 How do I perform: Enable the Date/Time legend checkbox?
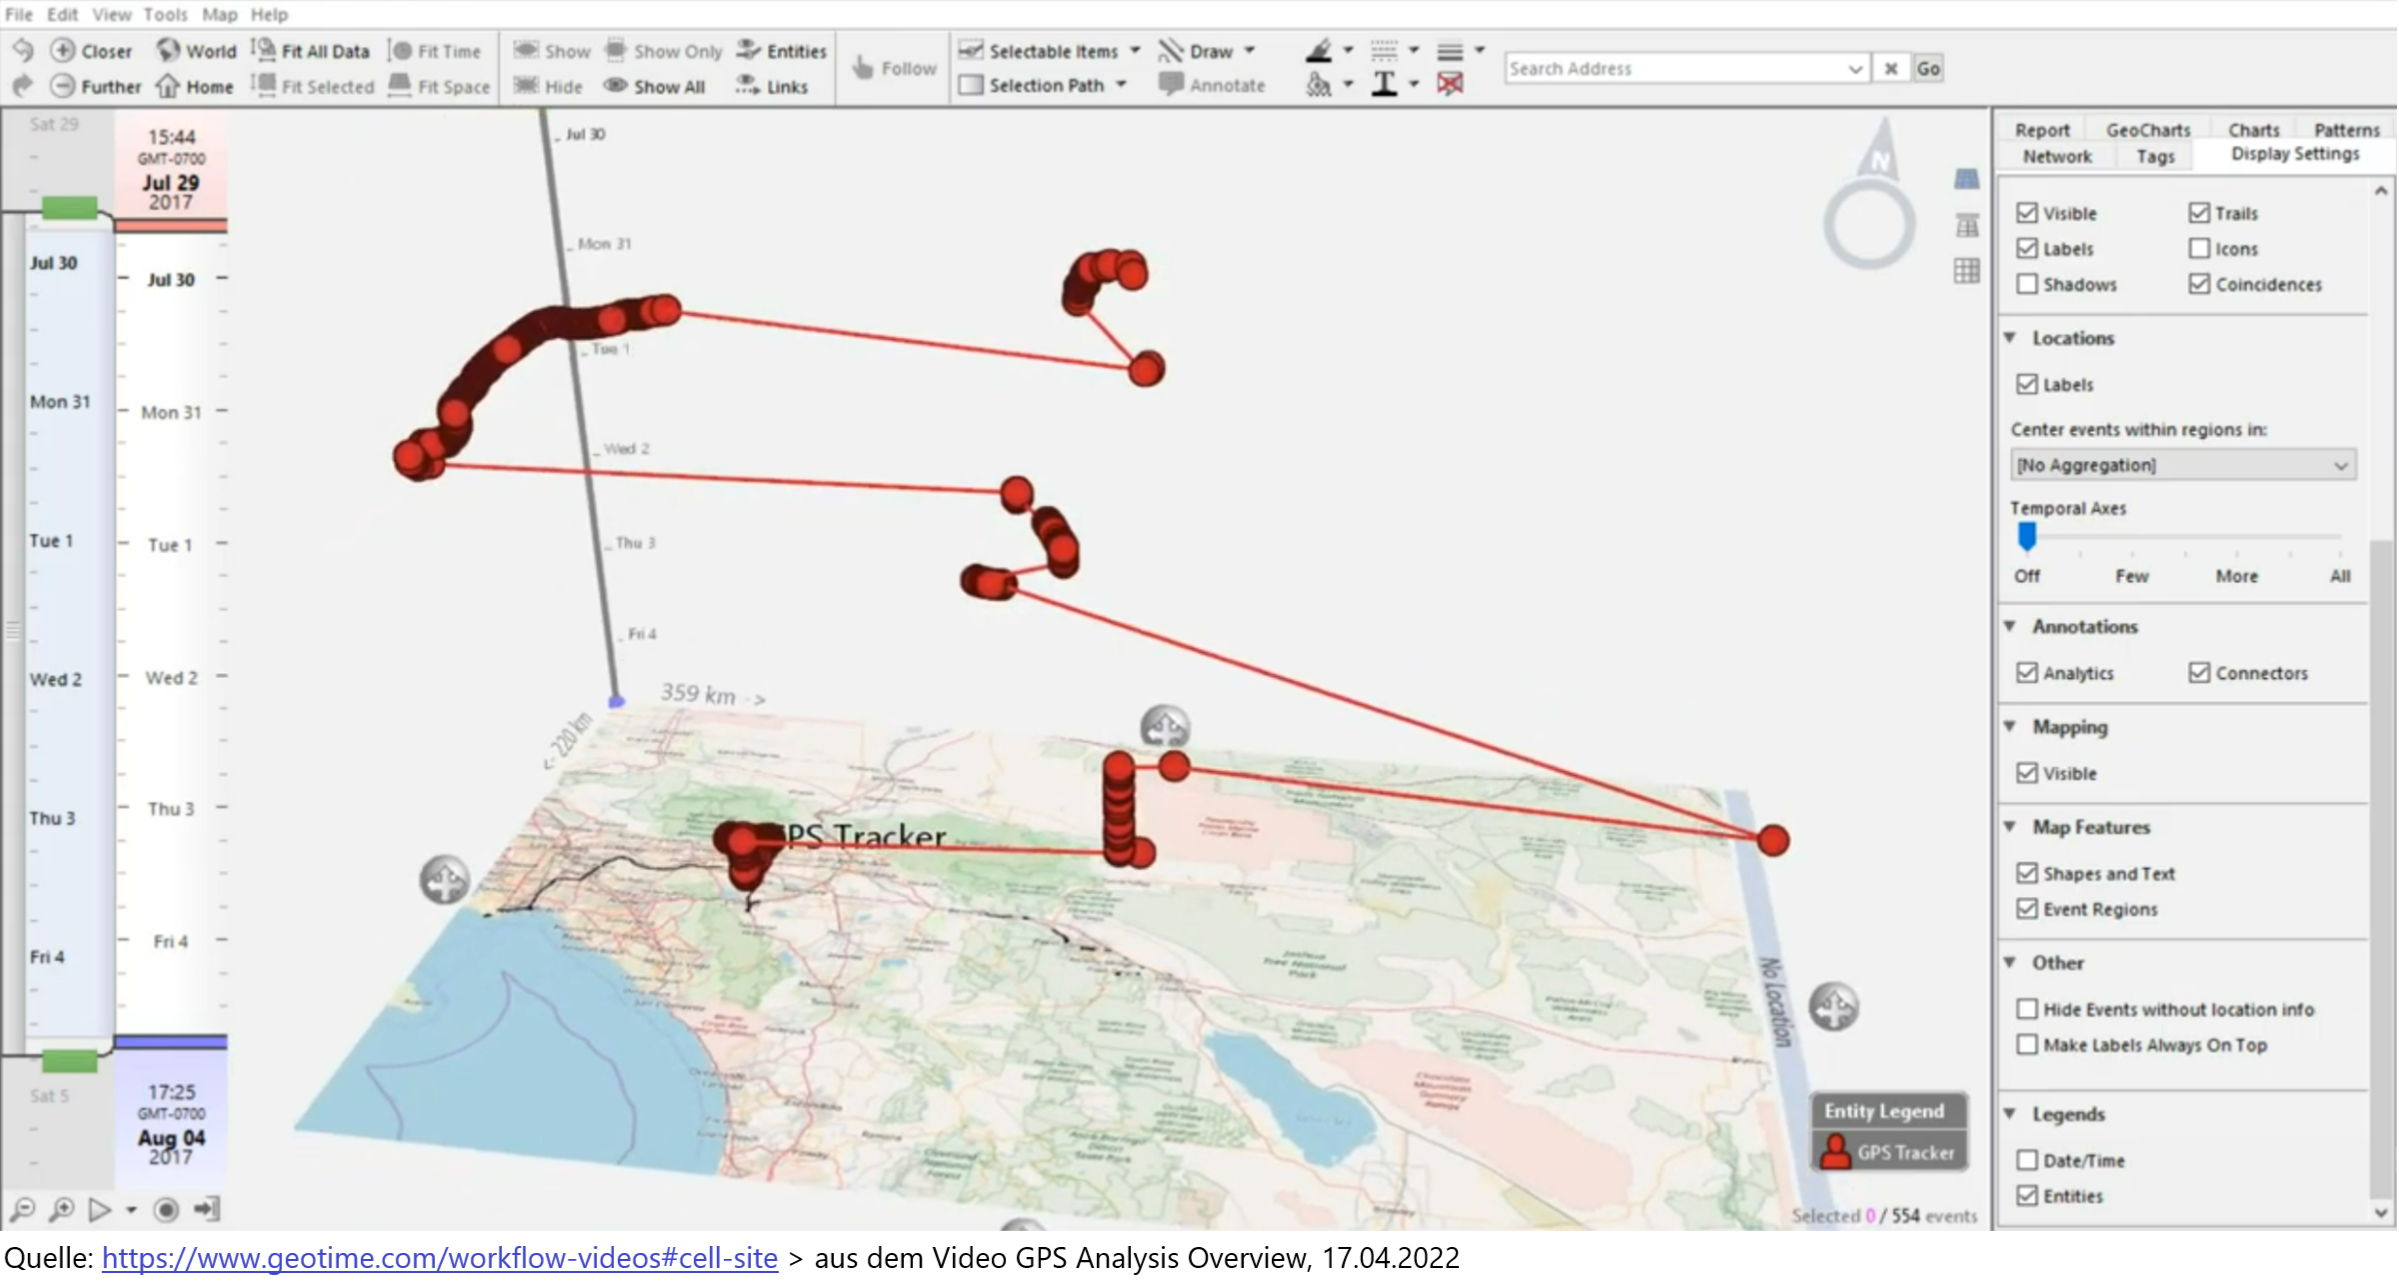(x=2027, y=1160)
